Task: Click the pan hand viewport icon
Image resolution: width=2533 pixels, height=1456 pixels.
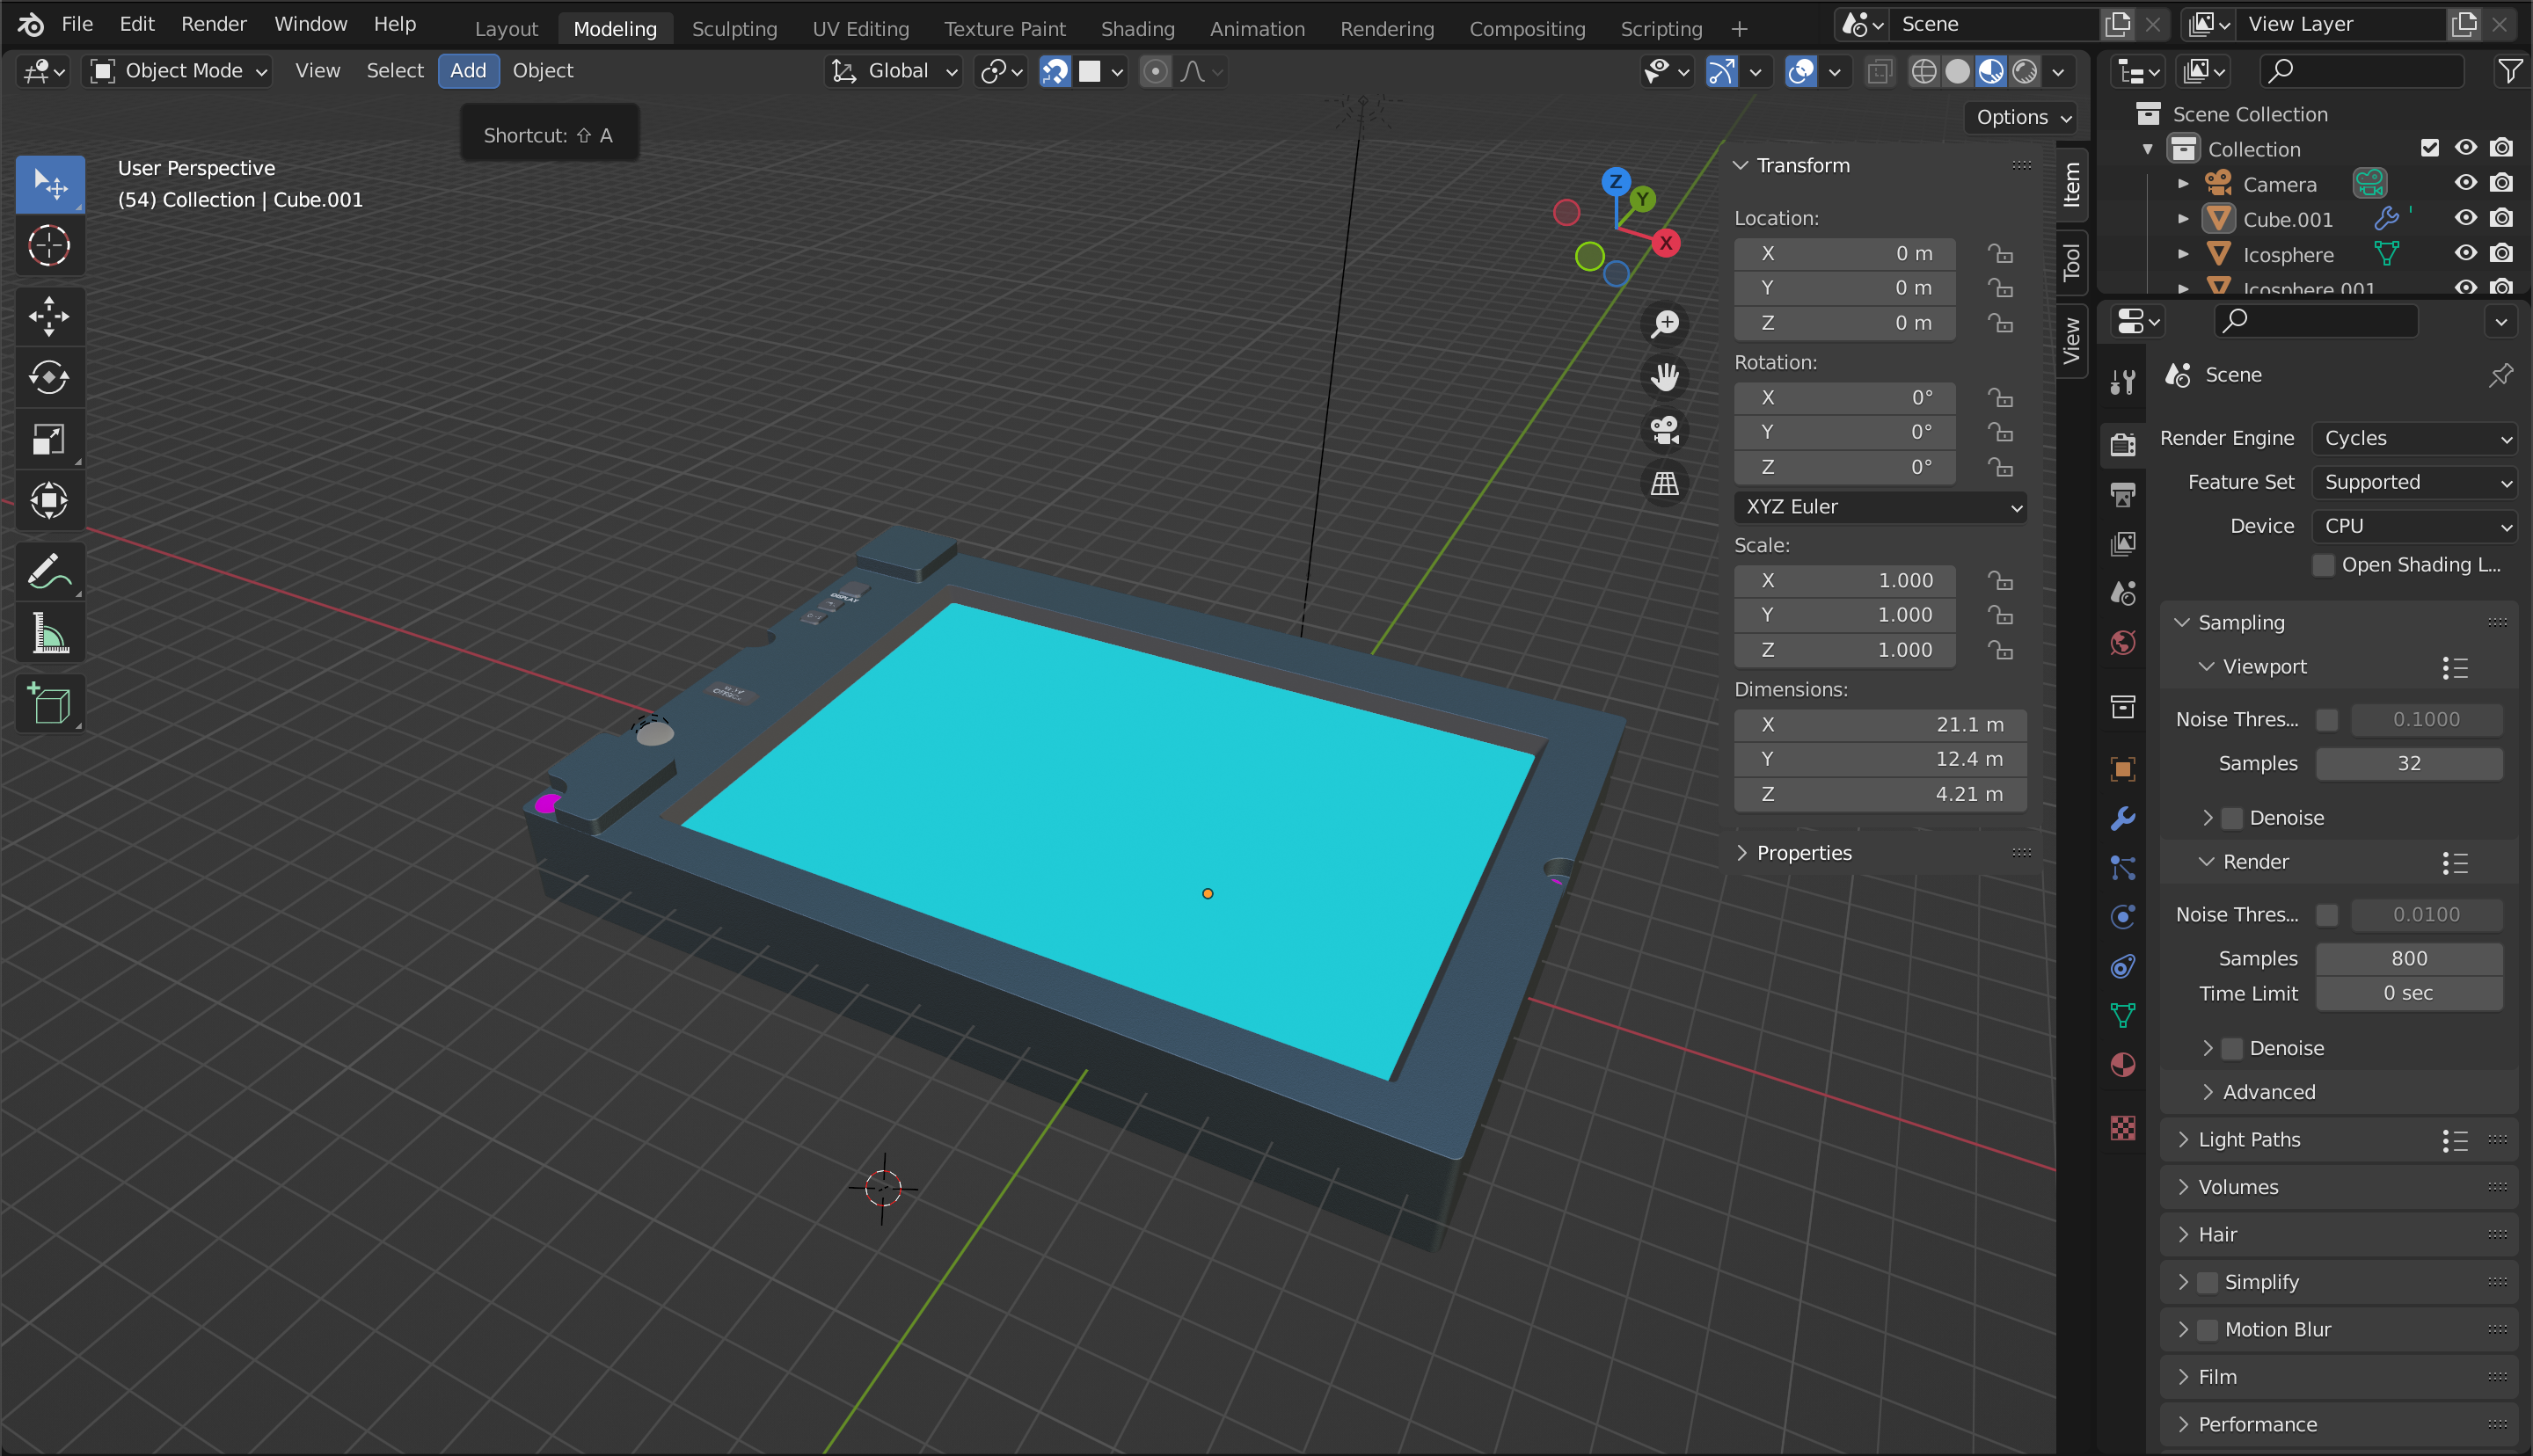Action: pos(1665,377)
